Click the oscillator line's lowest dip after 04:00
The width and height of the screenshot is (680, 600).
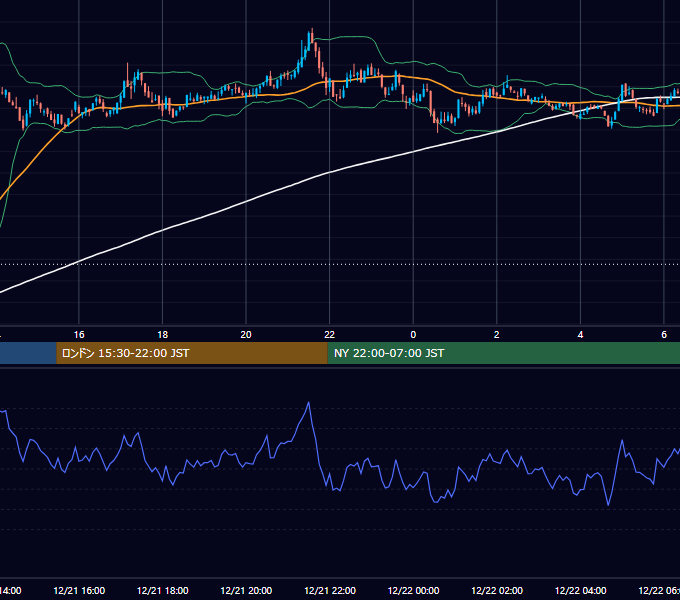pos(608,505)
